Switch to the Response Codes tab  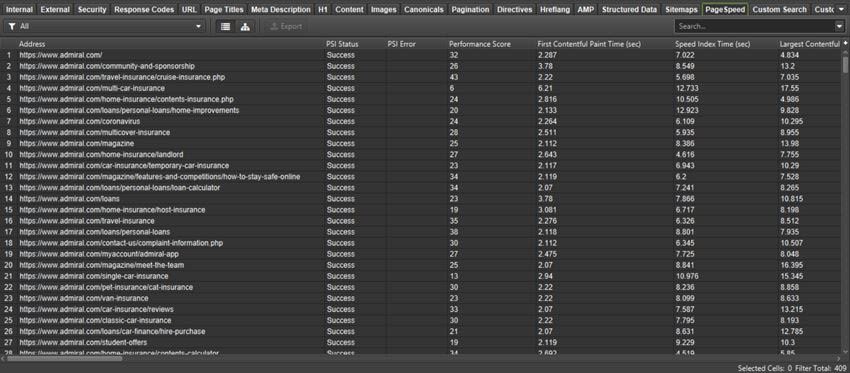144,9
